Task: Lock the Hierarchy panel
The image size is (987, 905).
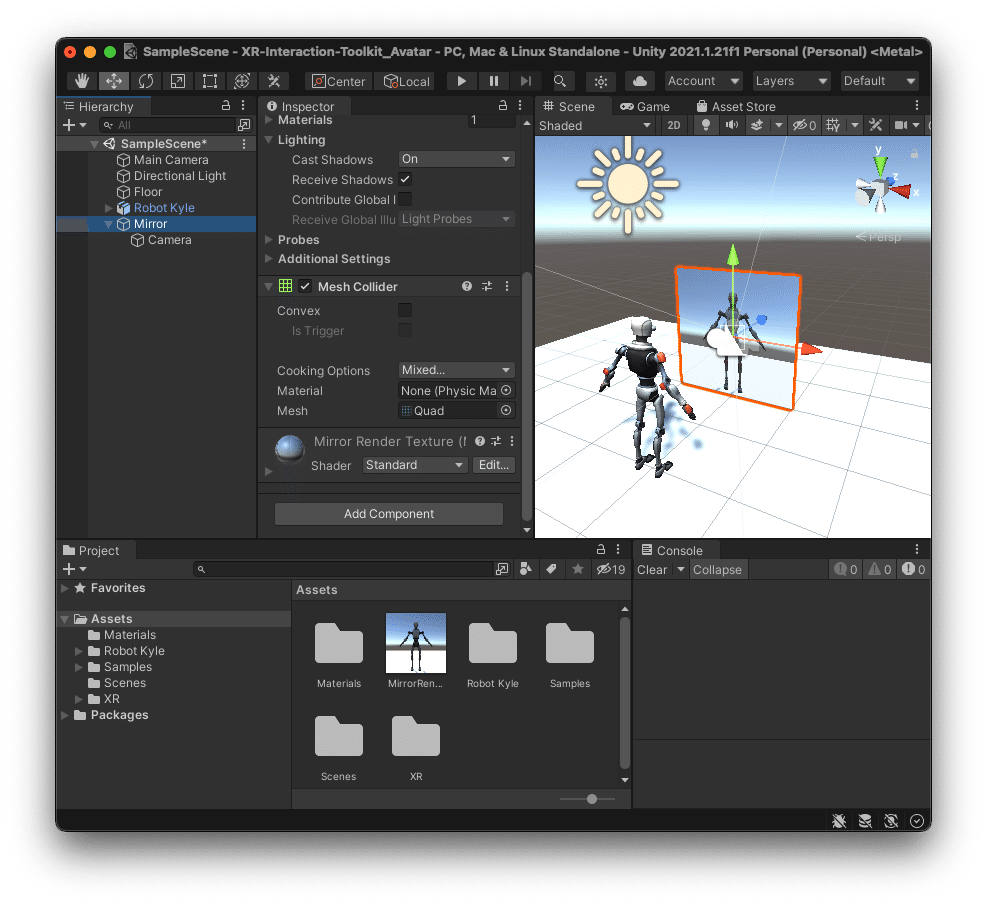Action: (x=225, y=106)
